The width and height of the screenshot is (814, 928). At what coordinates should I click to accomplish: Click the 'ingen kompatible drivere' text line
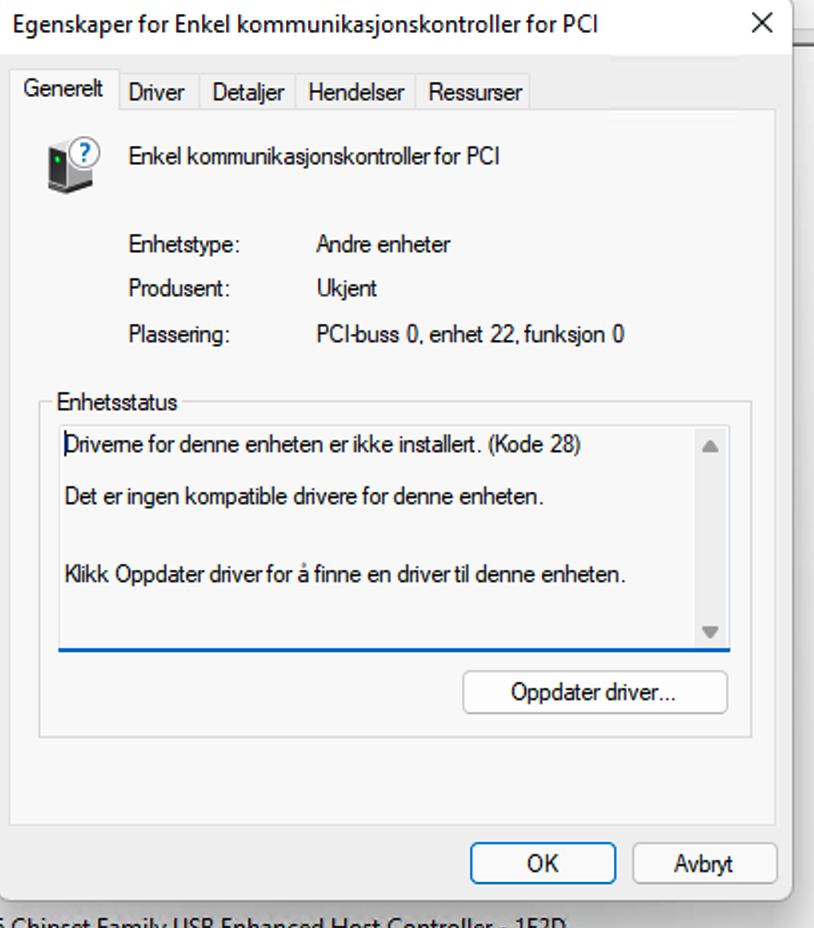click(x=304, y=496)
